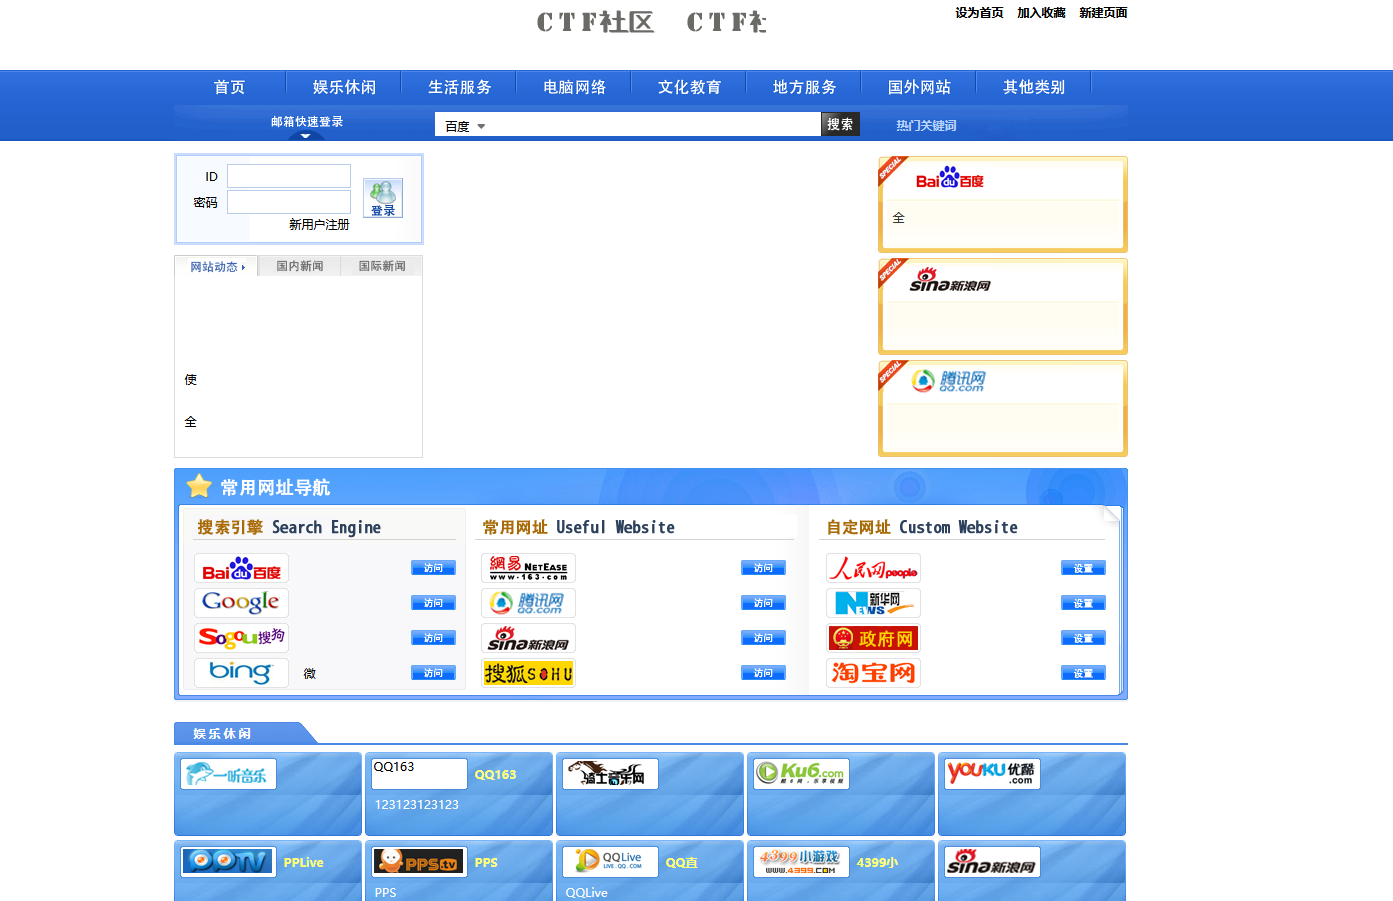Image resolution: width=1393 pixels, height=901 pixels.
Task: Click 访问 button for Baidu row
Action: click(x=433, y=568)
